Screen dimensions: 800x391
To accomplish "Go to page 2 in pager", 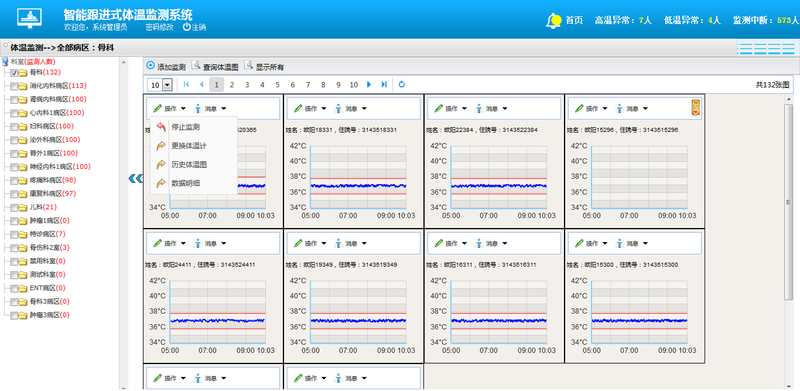I will coord(232,85).
